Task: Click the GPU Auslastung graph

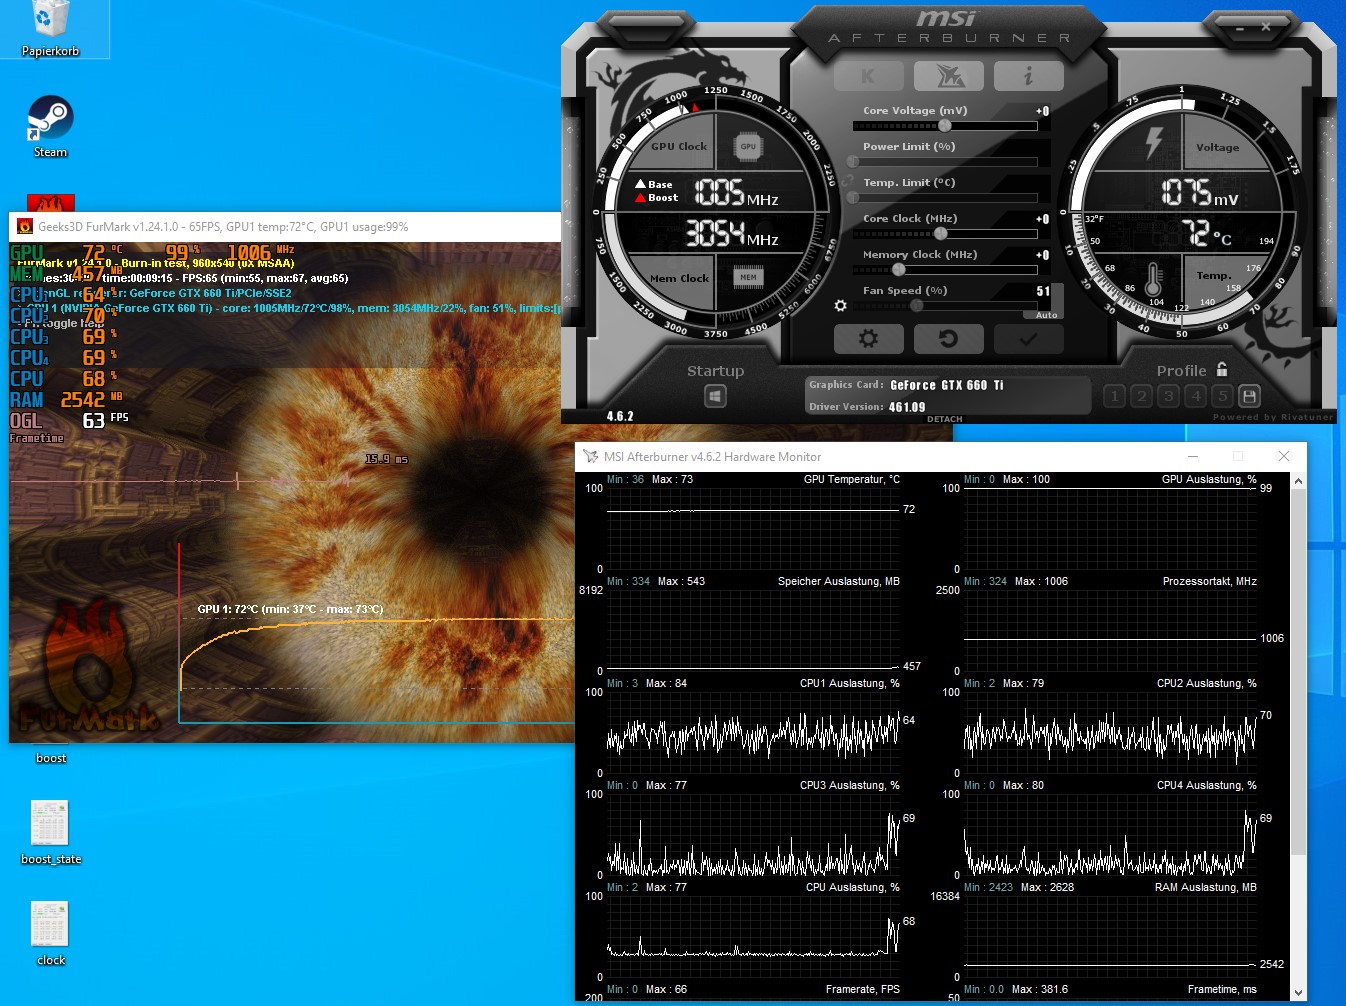Action: click(1110, 529)
